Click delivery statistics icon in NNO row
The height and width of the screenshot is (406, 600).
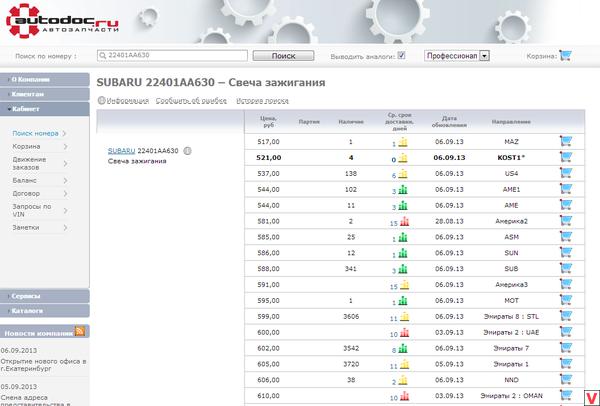pos(403,381)
